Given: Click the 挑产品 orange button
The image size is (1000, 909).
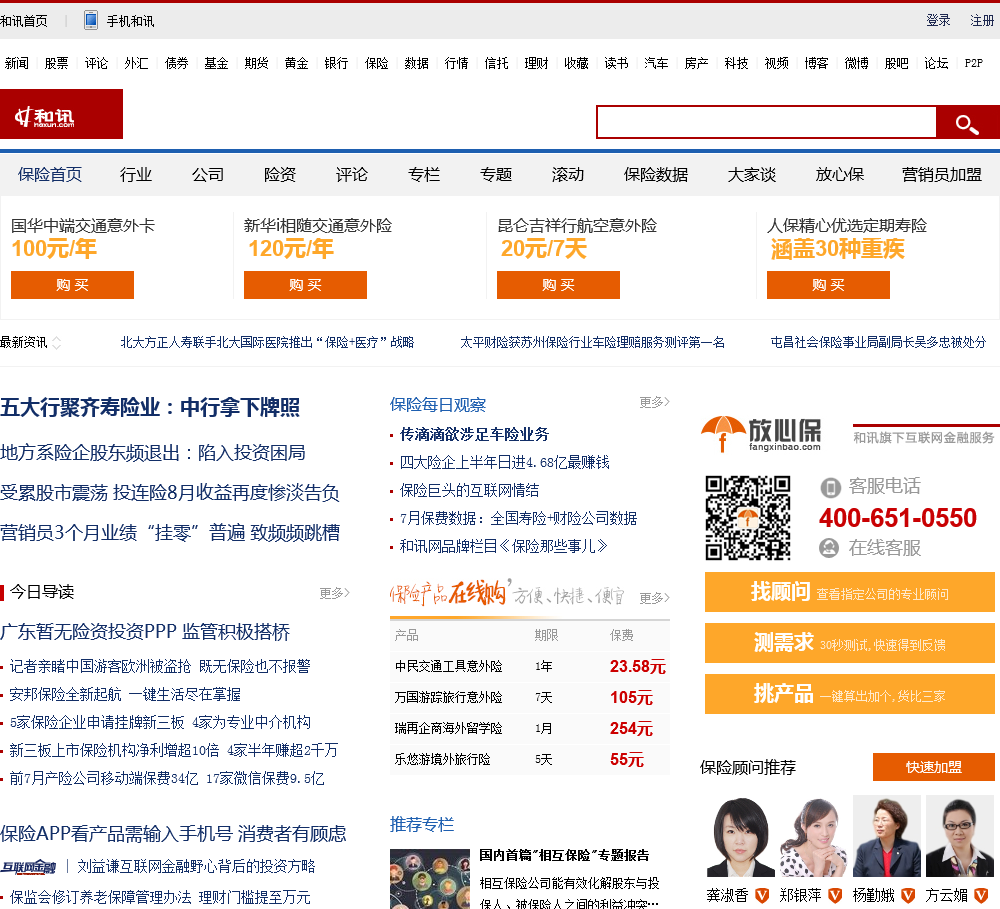Looking at the screenshot, I should (x=849, y=694).
